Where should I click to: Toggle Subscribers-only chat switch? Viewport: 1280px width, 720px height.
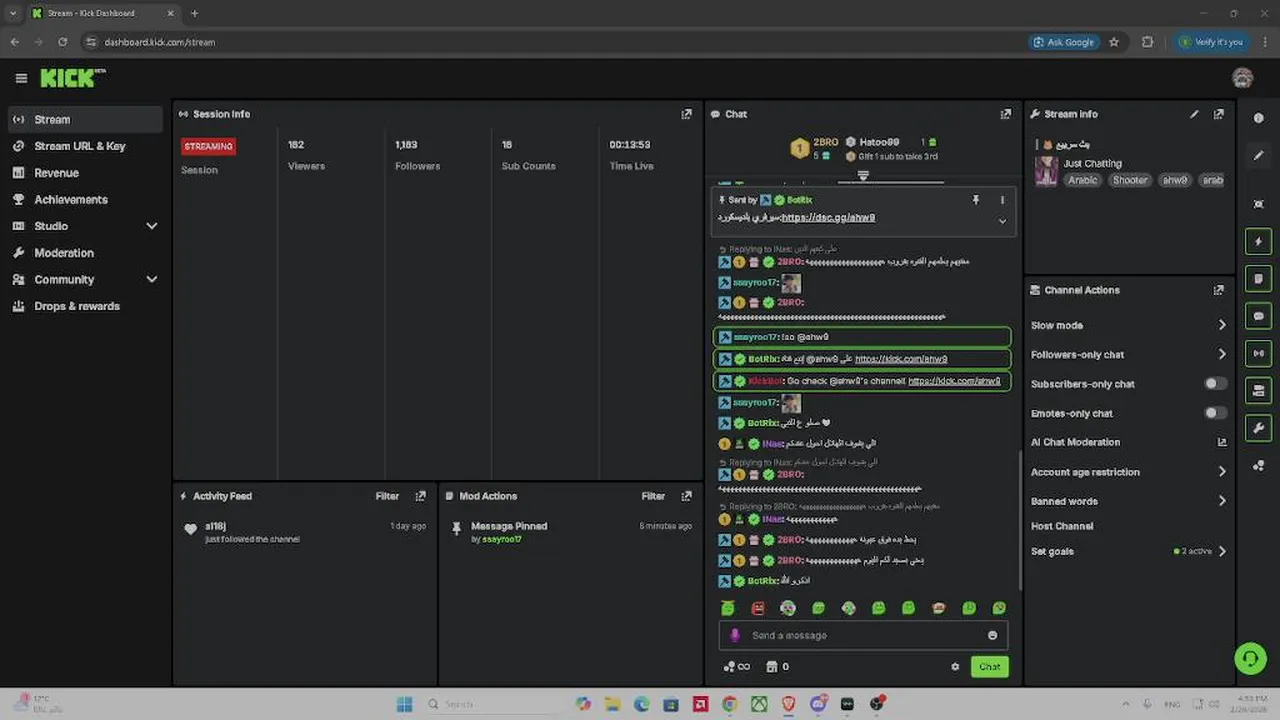(1215, 384)
